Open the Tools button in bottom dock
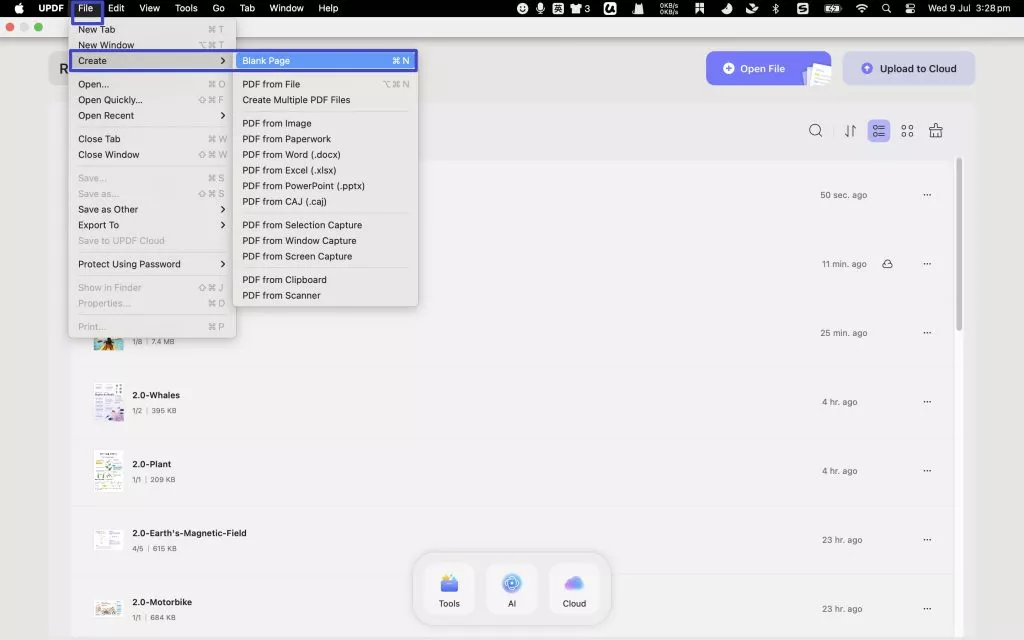Screen dimensions: 1024x640 click(x=449, y=590)
